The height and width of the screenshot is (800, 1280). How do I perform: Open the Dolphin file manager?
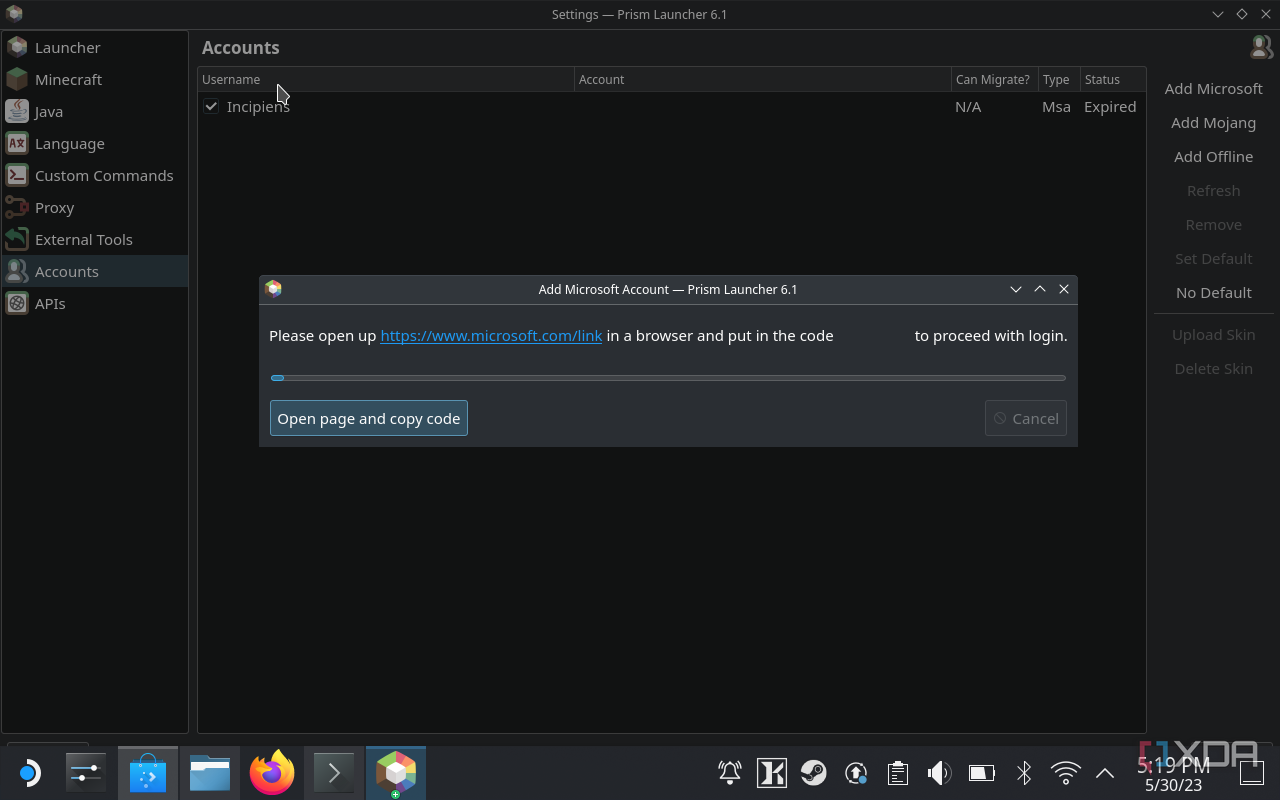[x=210, y=773]
